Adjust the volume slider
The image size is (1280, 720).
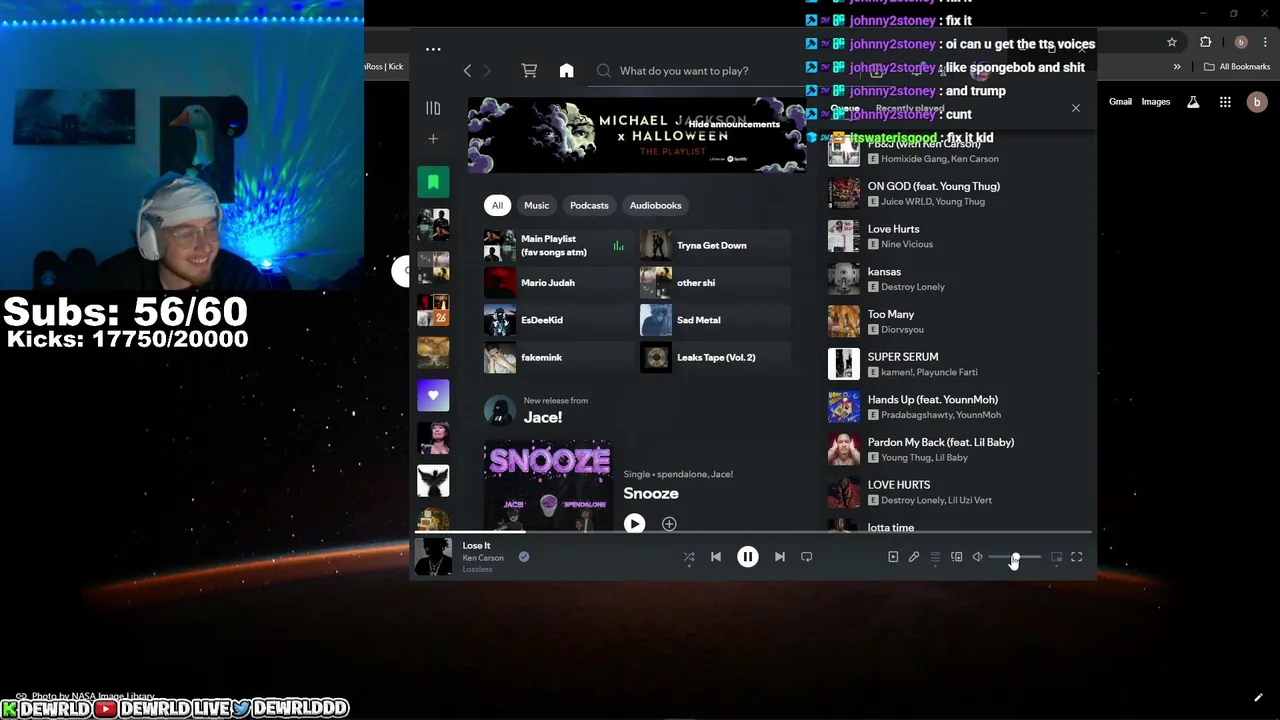1014,557
